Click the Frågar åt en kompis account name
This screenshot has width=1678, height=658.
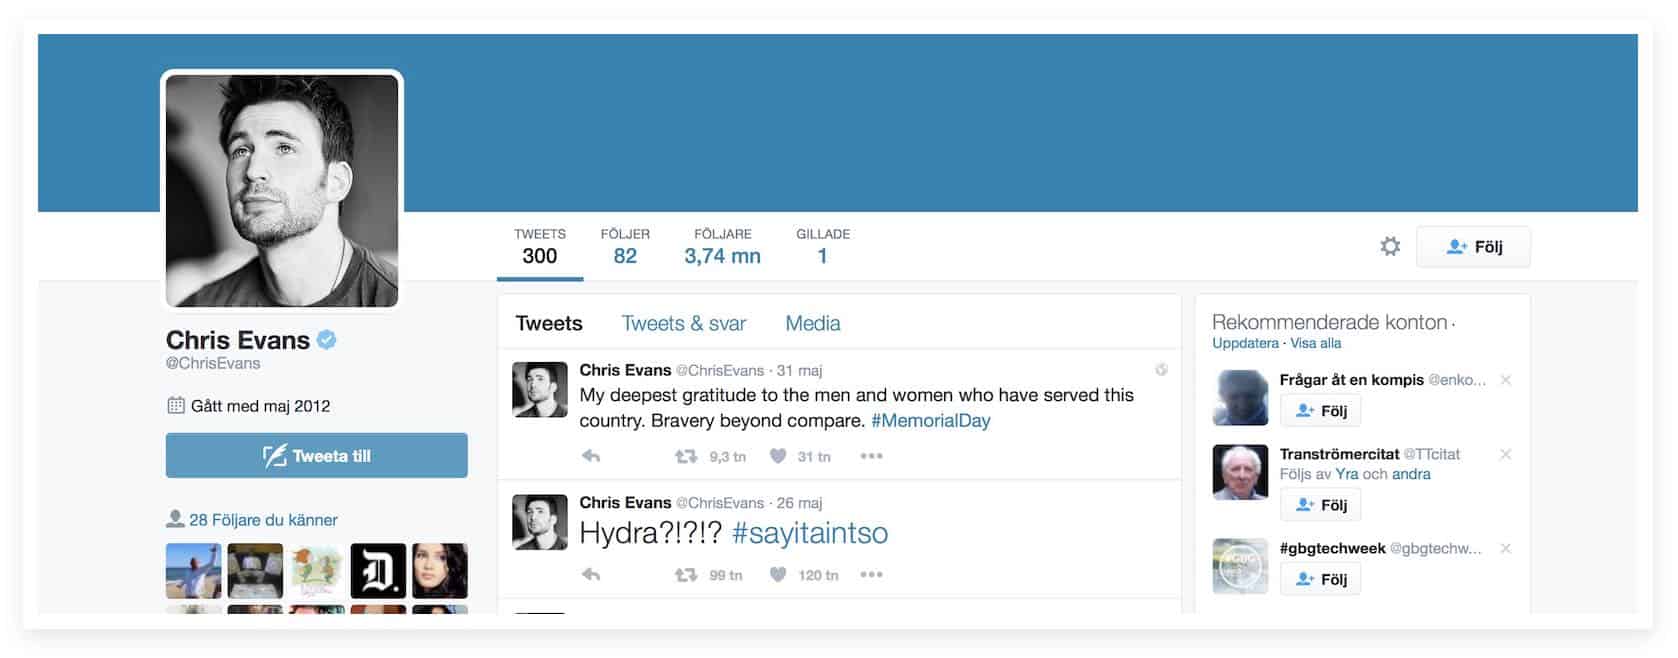coord(1352,380)
